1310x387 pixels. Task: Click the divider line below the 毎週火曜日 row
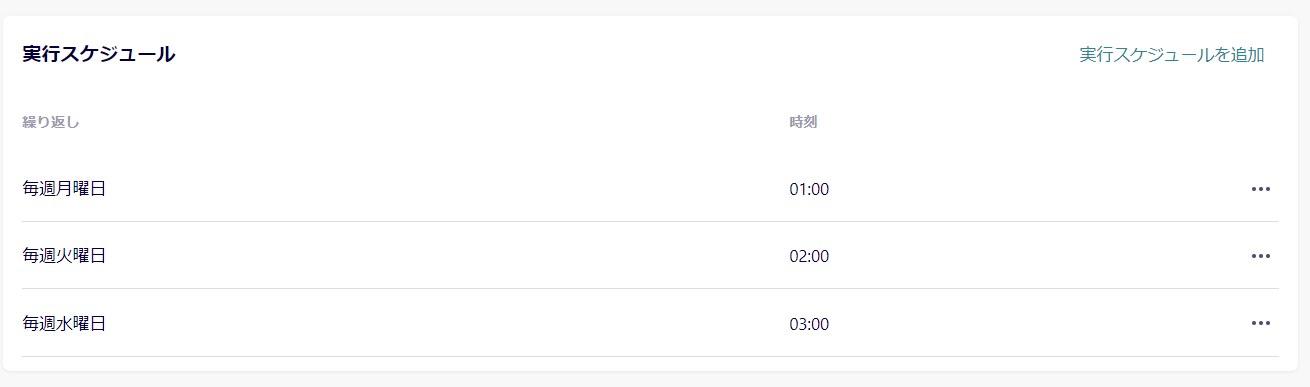click(650, 288)
